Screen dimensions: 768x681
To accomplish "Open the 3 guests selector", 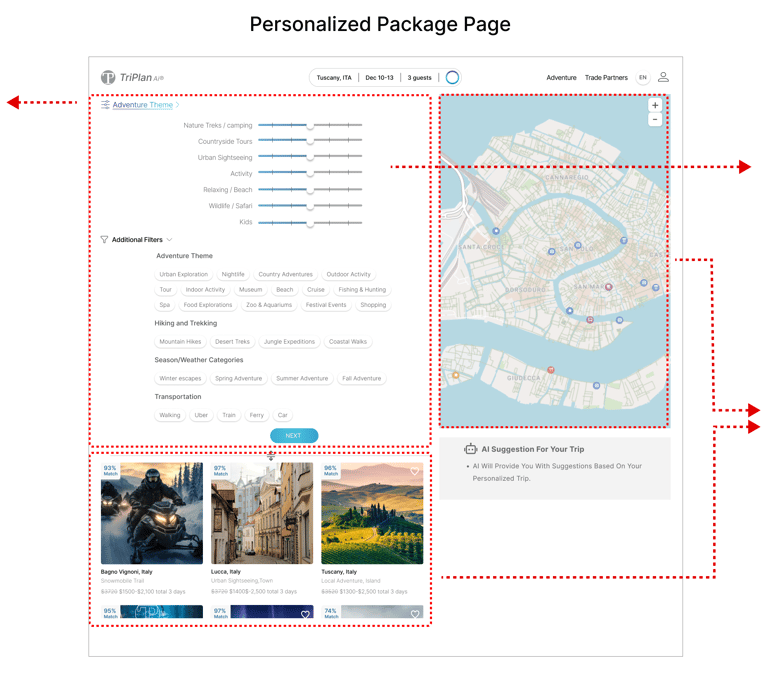I will [x=419, y=77].
